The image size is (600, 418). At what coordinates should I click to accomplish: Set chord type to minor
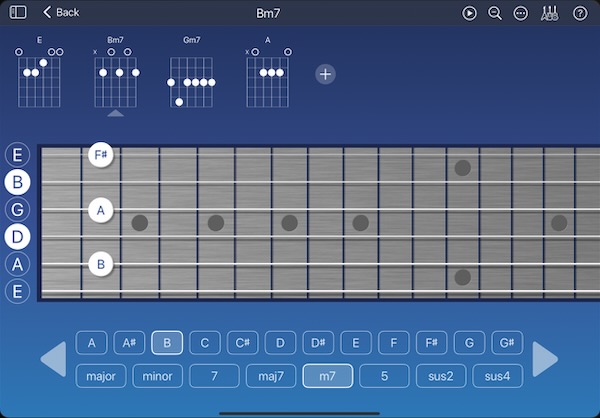click(158, 376)
